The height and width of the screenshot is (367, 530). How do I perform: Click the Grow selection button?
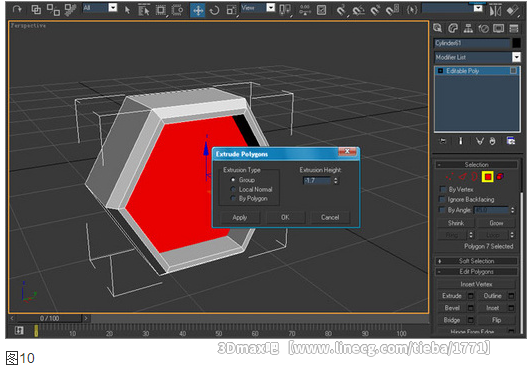pos(496,223)
